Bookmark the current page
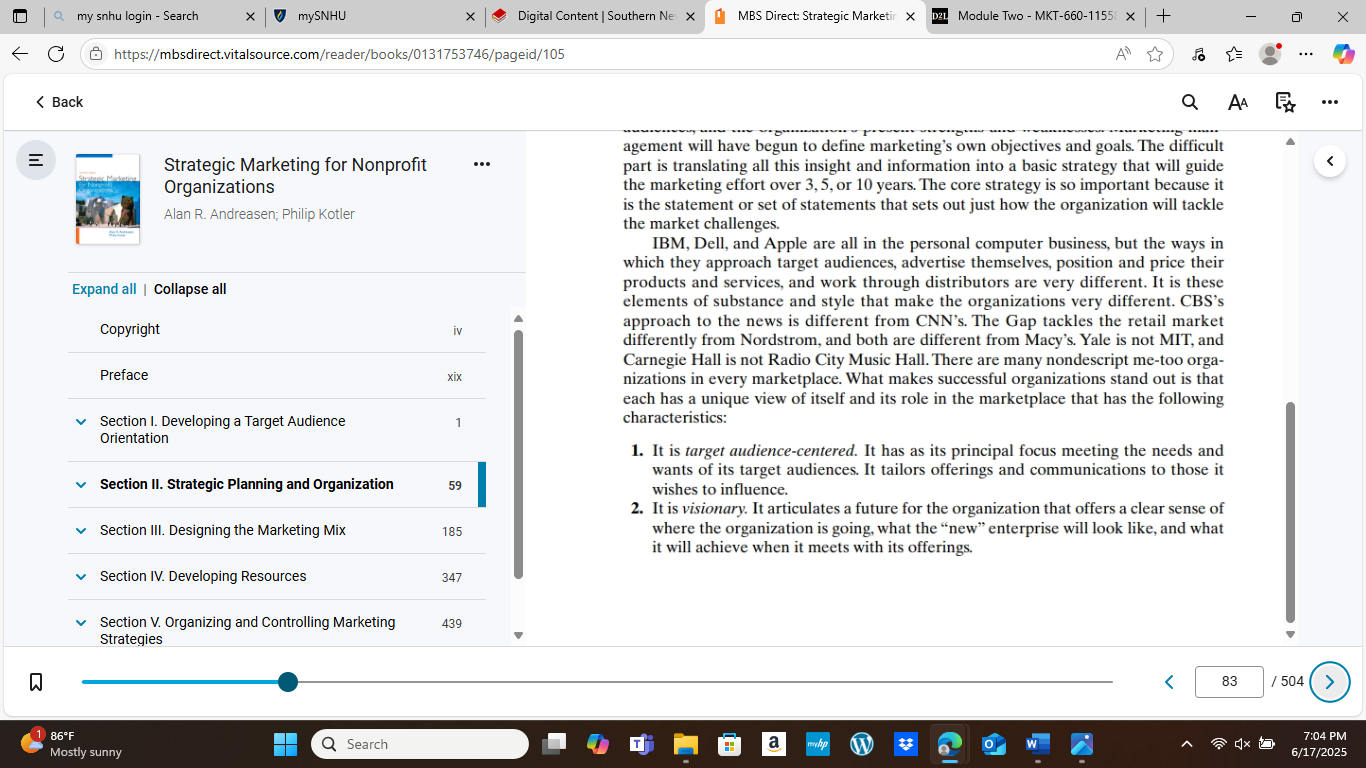The height and width of the screenshot is (768, 1366). [36, 682]
